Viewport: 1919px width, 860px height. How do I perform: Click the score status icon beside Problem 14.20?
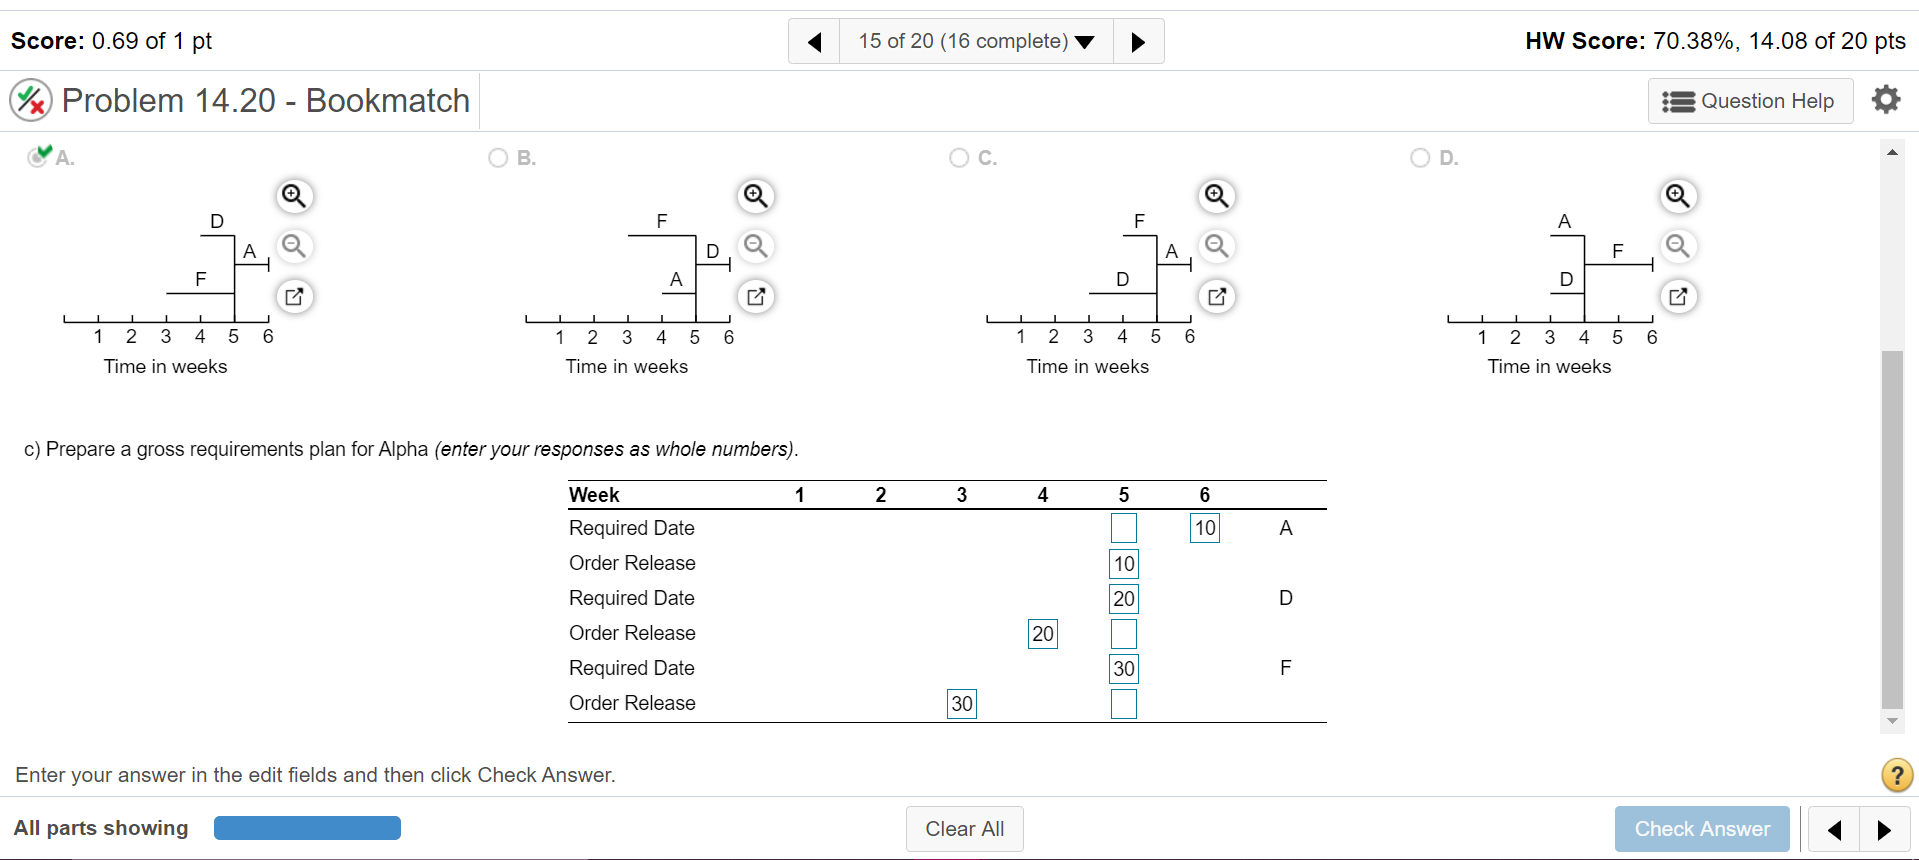tap(30, 100)
